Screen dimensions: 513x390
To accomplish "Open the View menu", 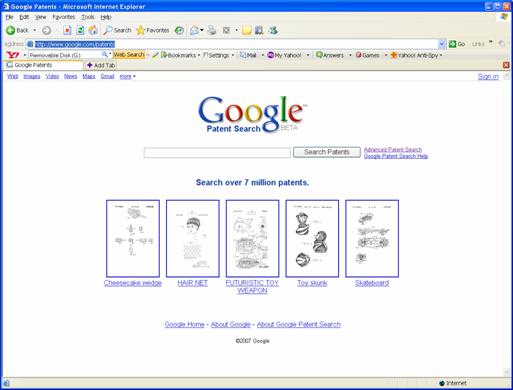I will click(x=41, y=17).
